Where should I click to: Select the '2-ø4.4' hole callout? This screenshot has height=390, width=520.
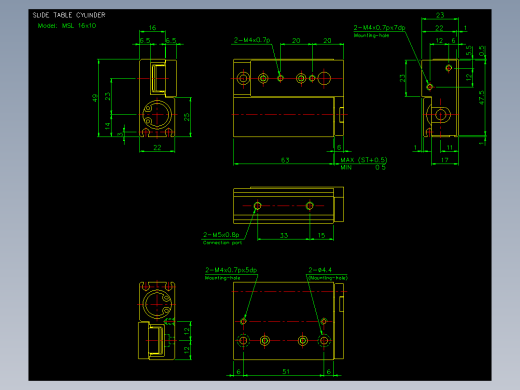[320, 270]
